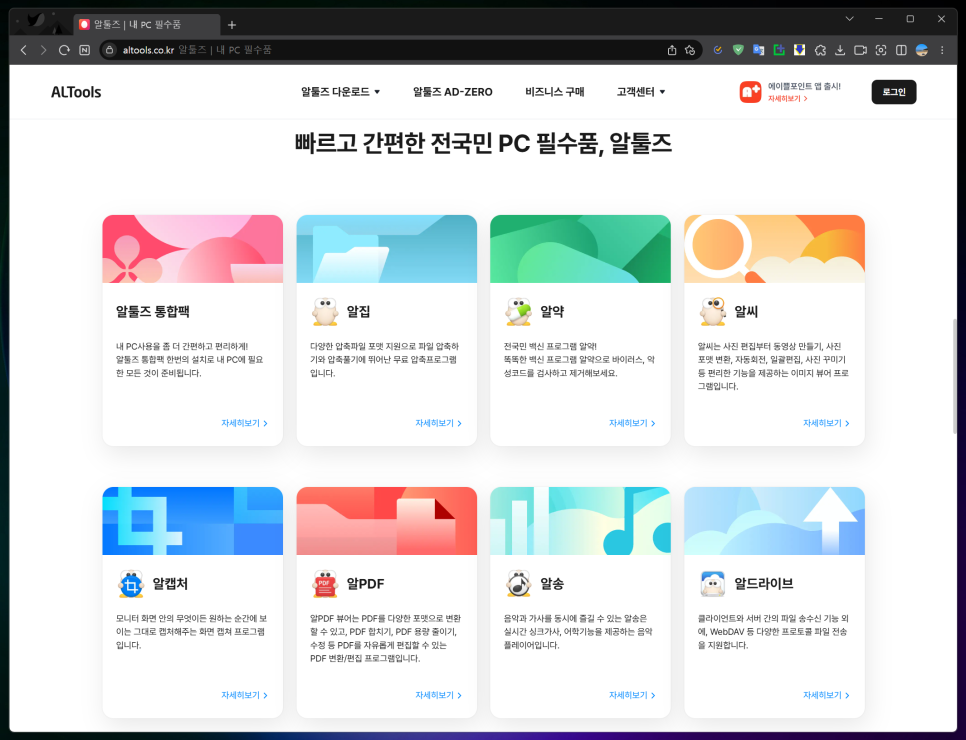Click the browser forward arrow
The image size is (966, 740).
pos(43,50)
